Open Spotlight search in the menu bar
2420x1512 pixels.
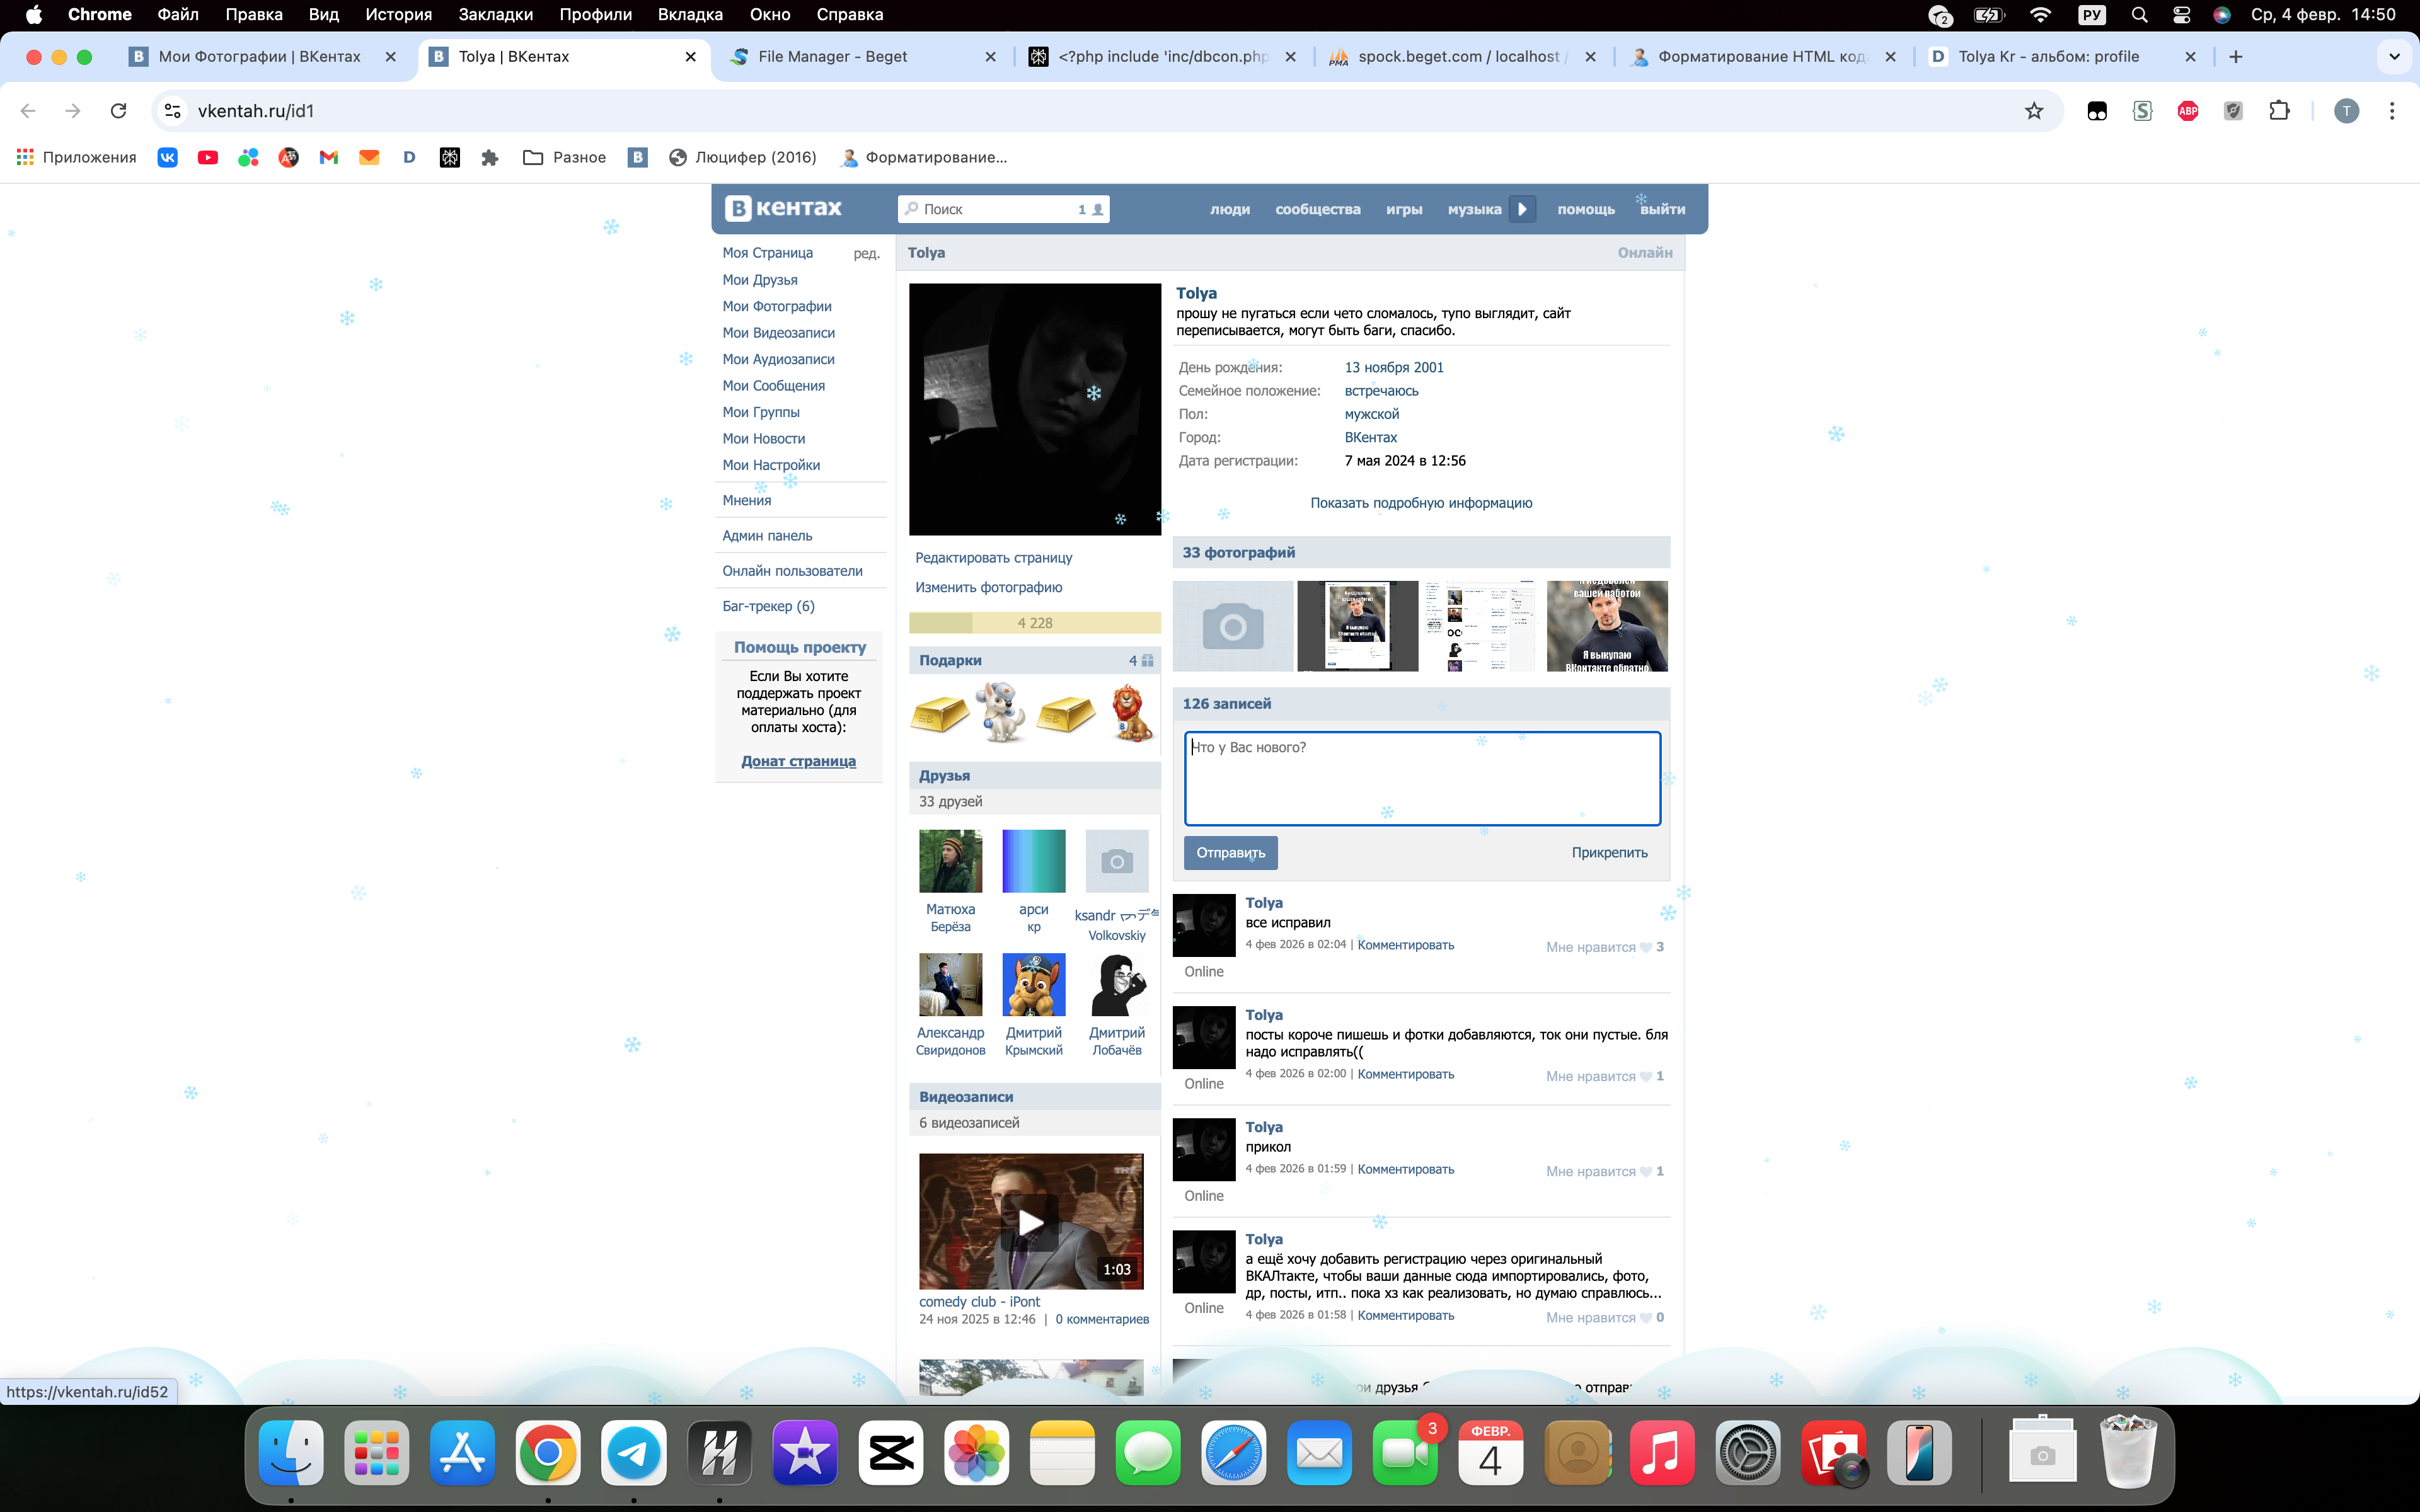[2139, 15]
